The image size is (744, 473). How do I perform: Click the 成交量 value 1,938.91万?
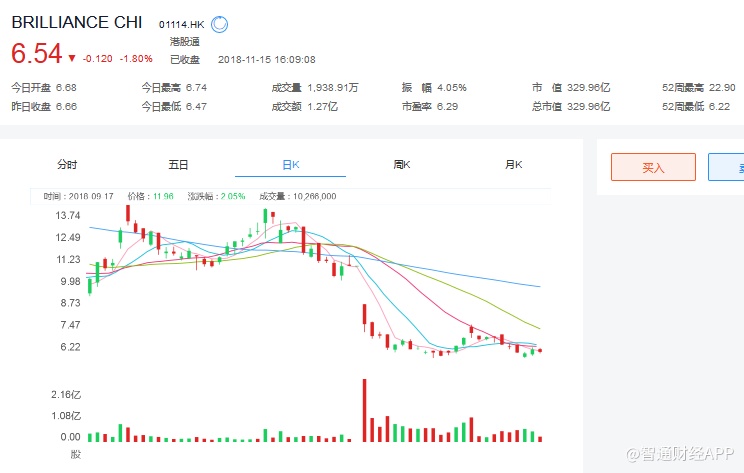point(346,87)
